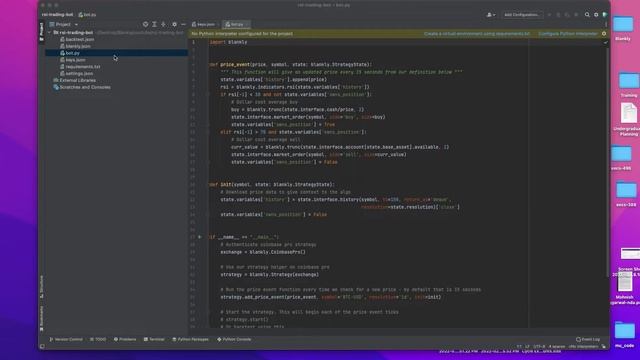
Task: Click the Debug icon in top toolbar
Action: pos(558,15)
